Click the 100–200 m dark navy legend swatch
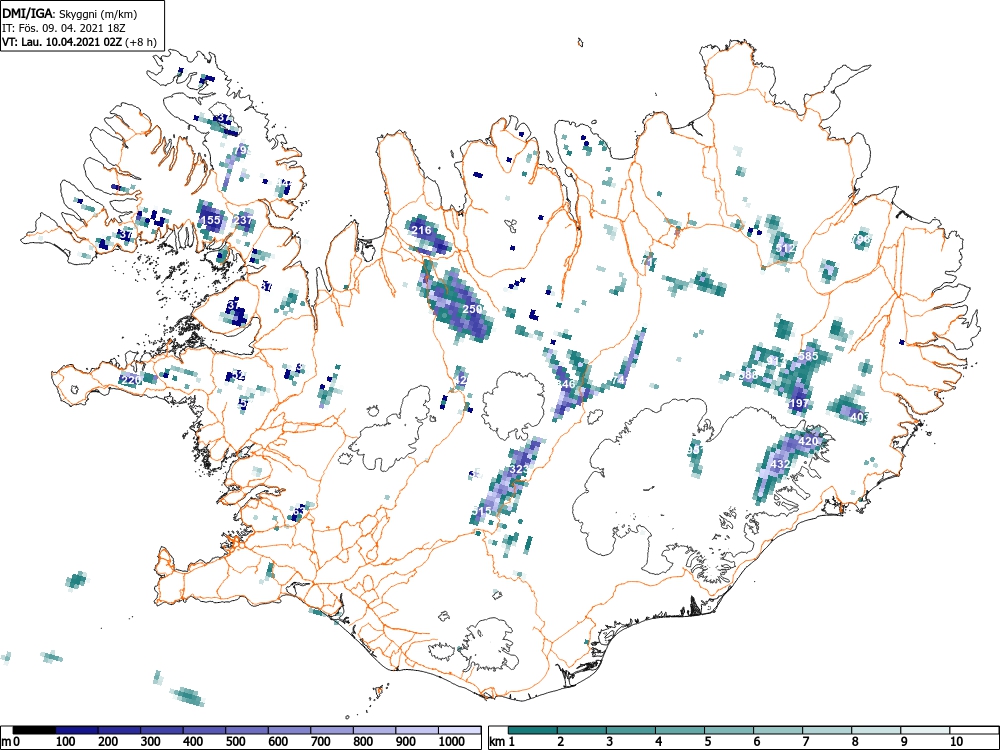 [x=77, y=730]
